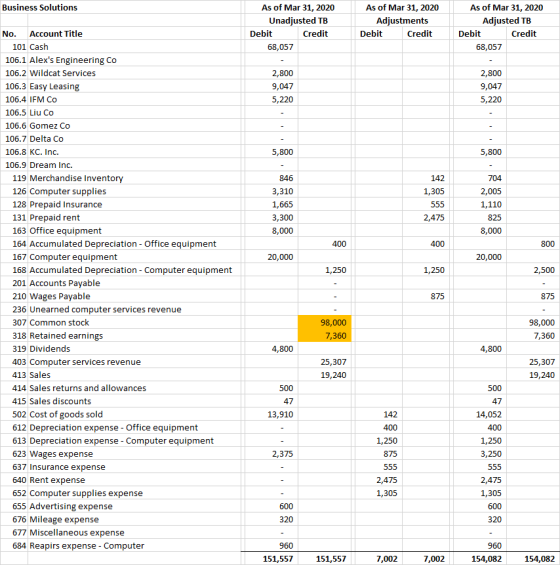Click the 'Account Title' column header
The image size is (560, 565).
click(x=56, y=34)
